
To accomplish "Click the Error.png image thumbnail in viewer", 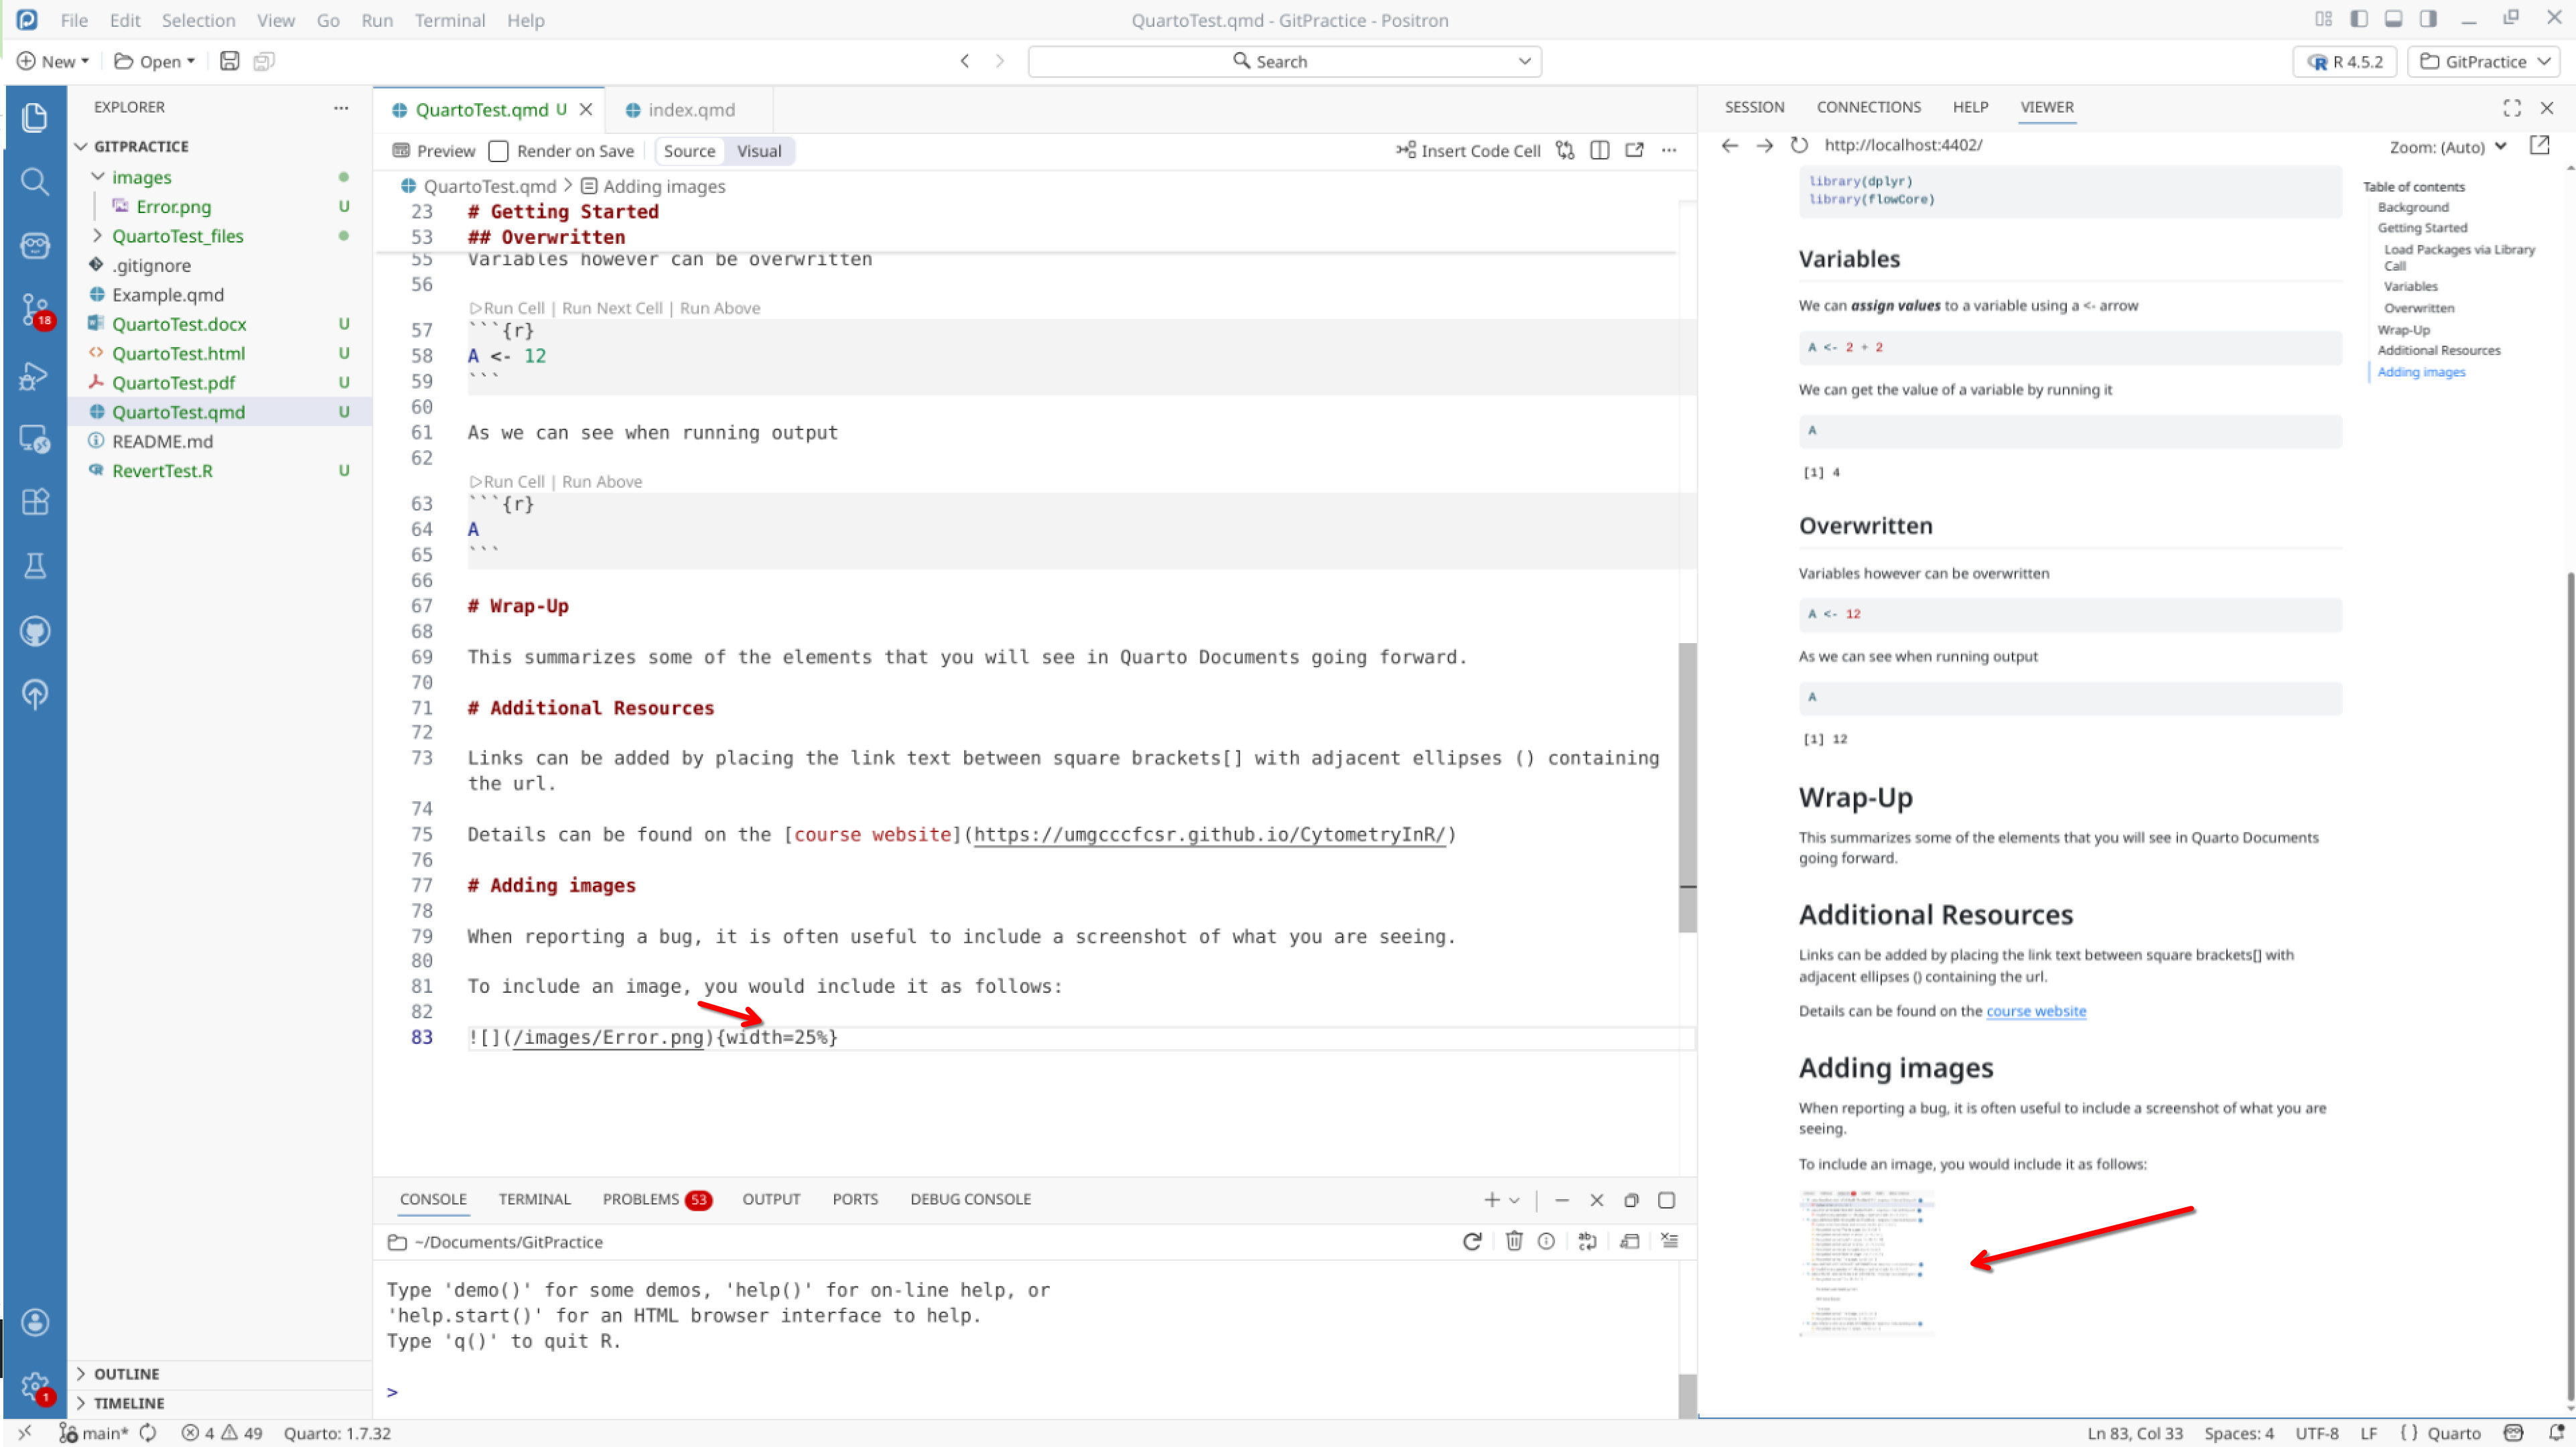I will 1866,1263.
